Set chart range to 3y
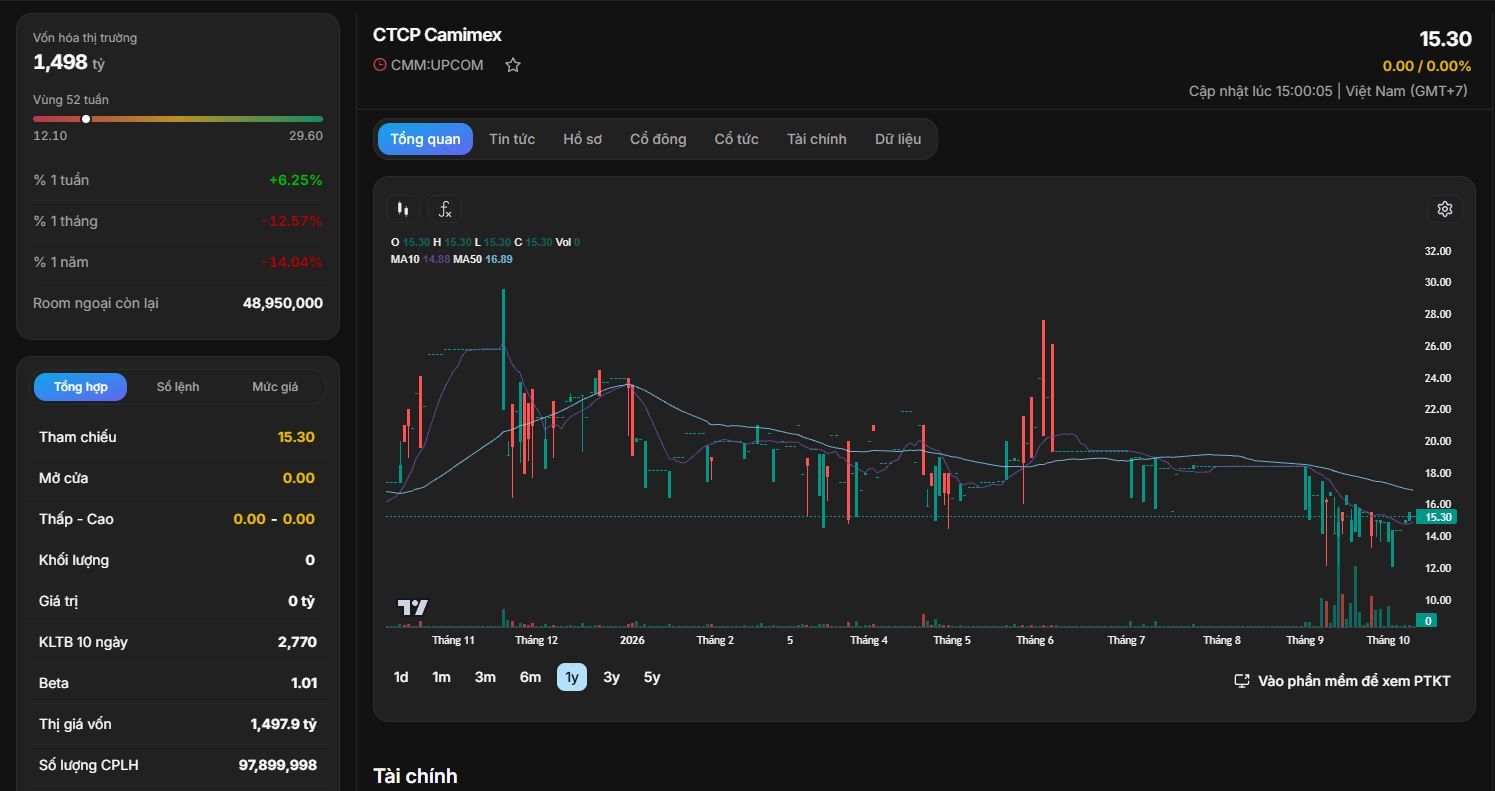Viewport: 1495px width, 791px height. (611, 677)
